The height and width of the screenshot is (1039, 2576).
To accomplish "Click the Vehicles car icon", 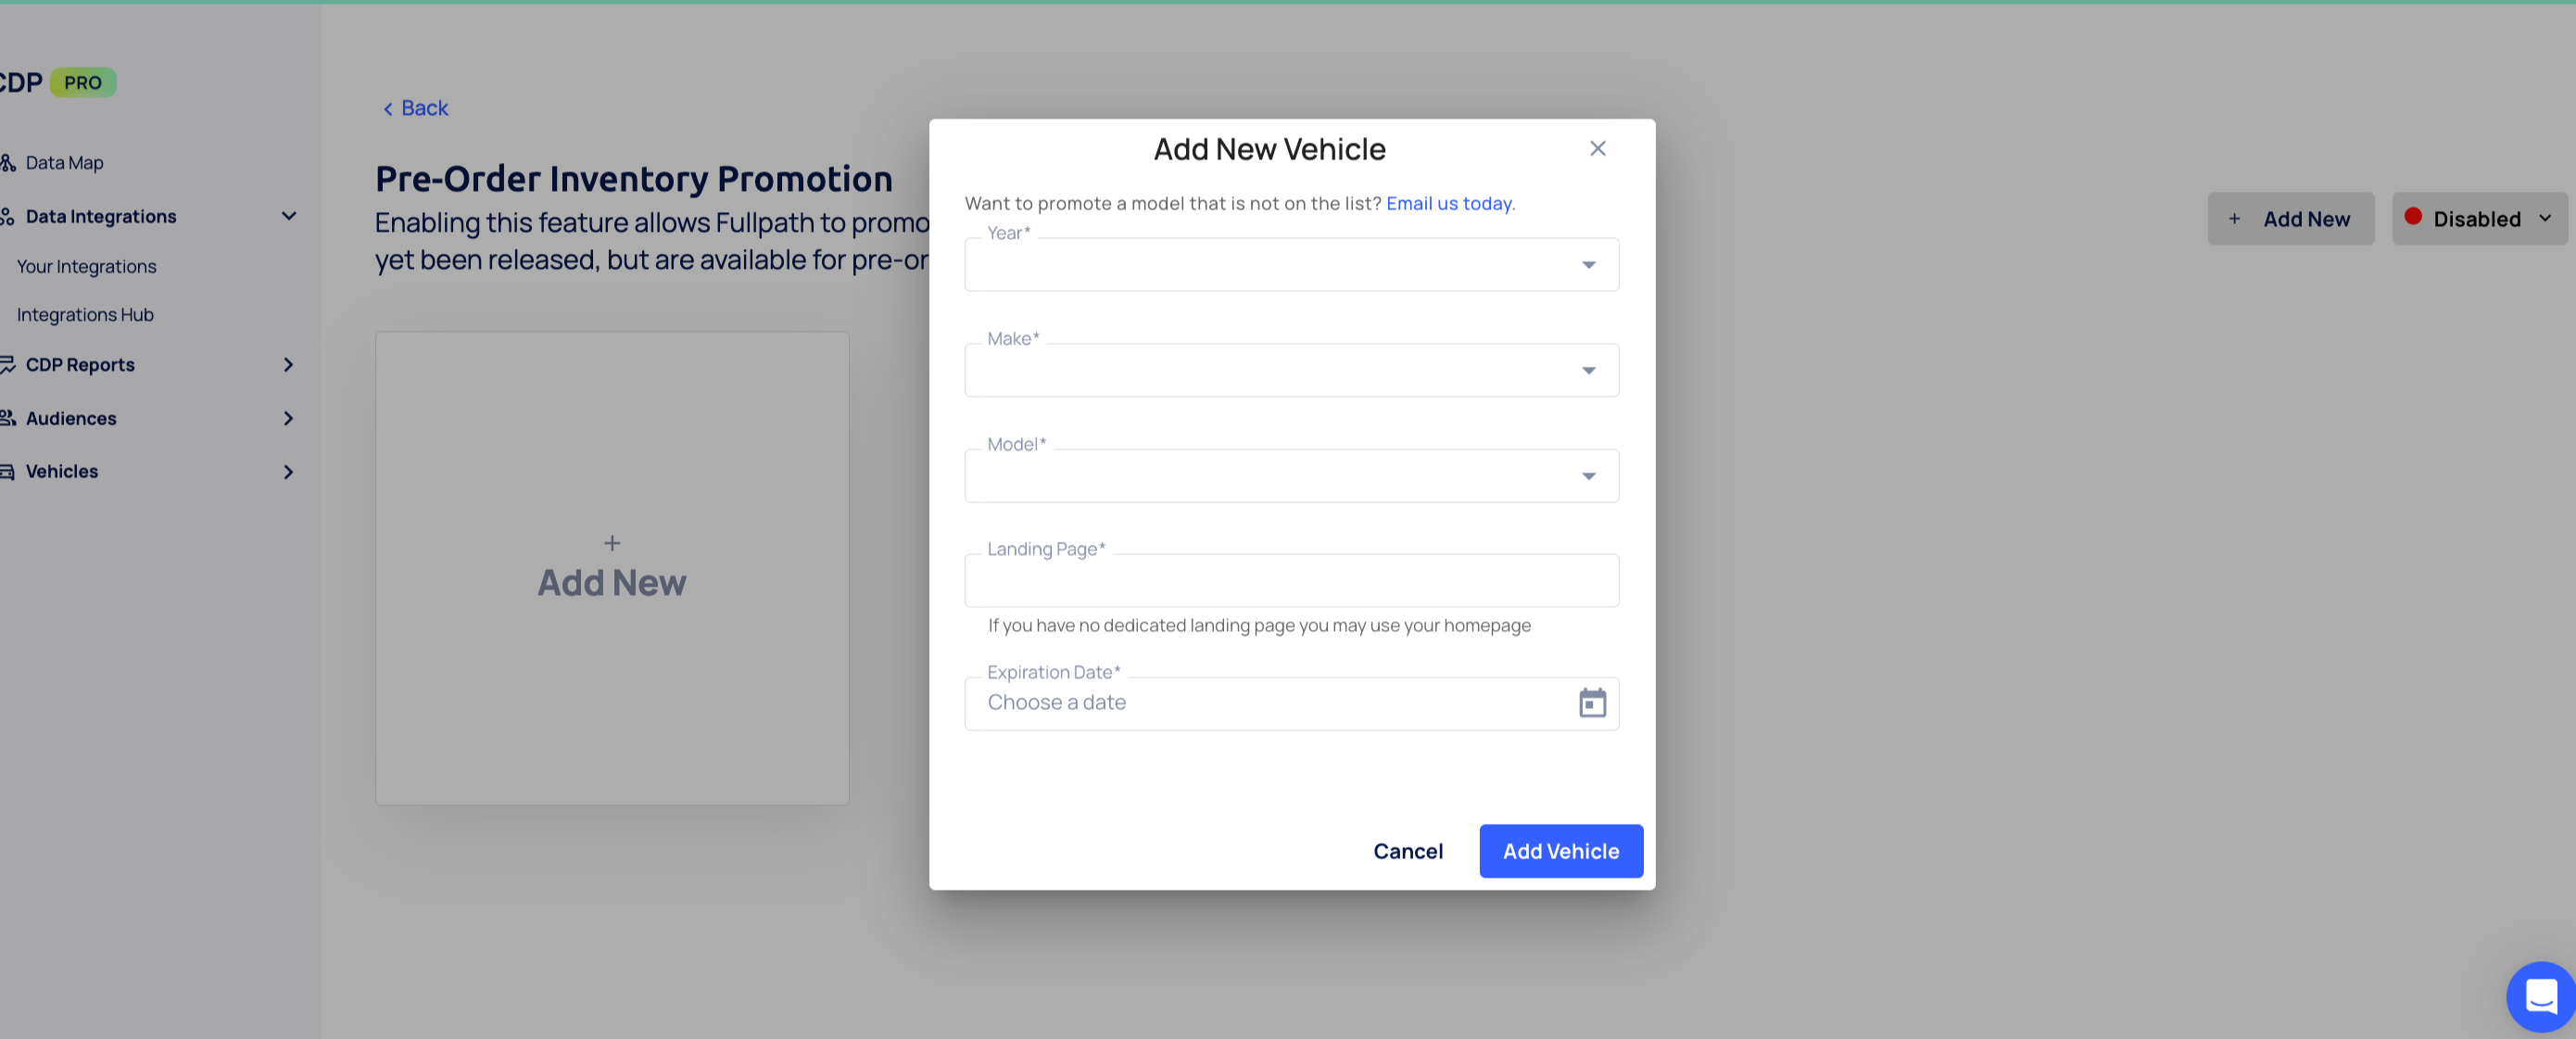I will tap(8, 472).
